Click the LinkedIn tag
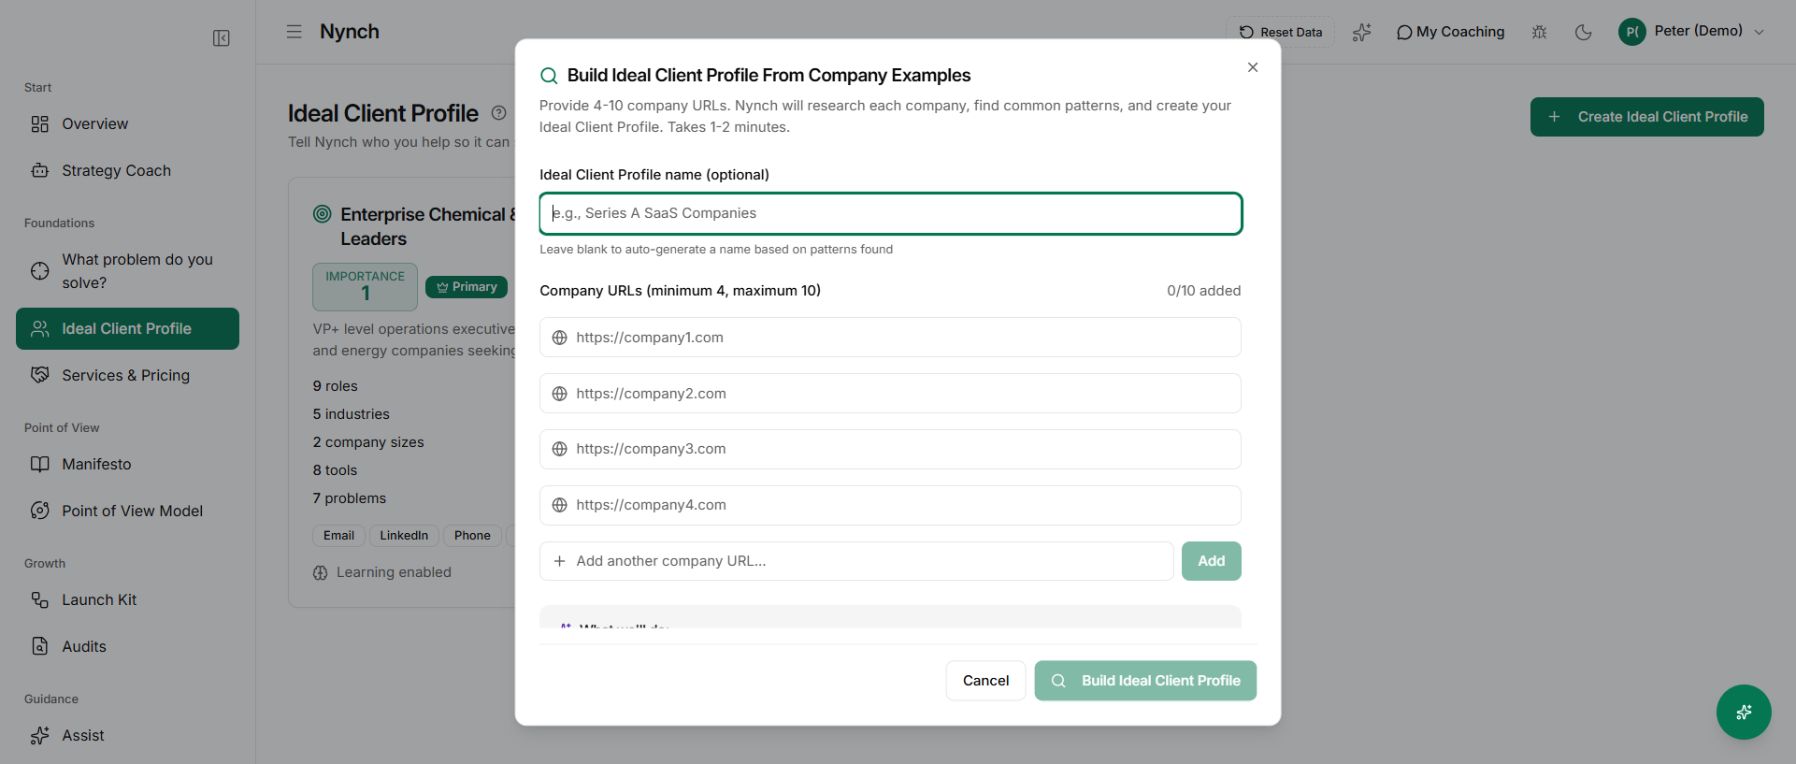 click(x=404, y=536)
